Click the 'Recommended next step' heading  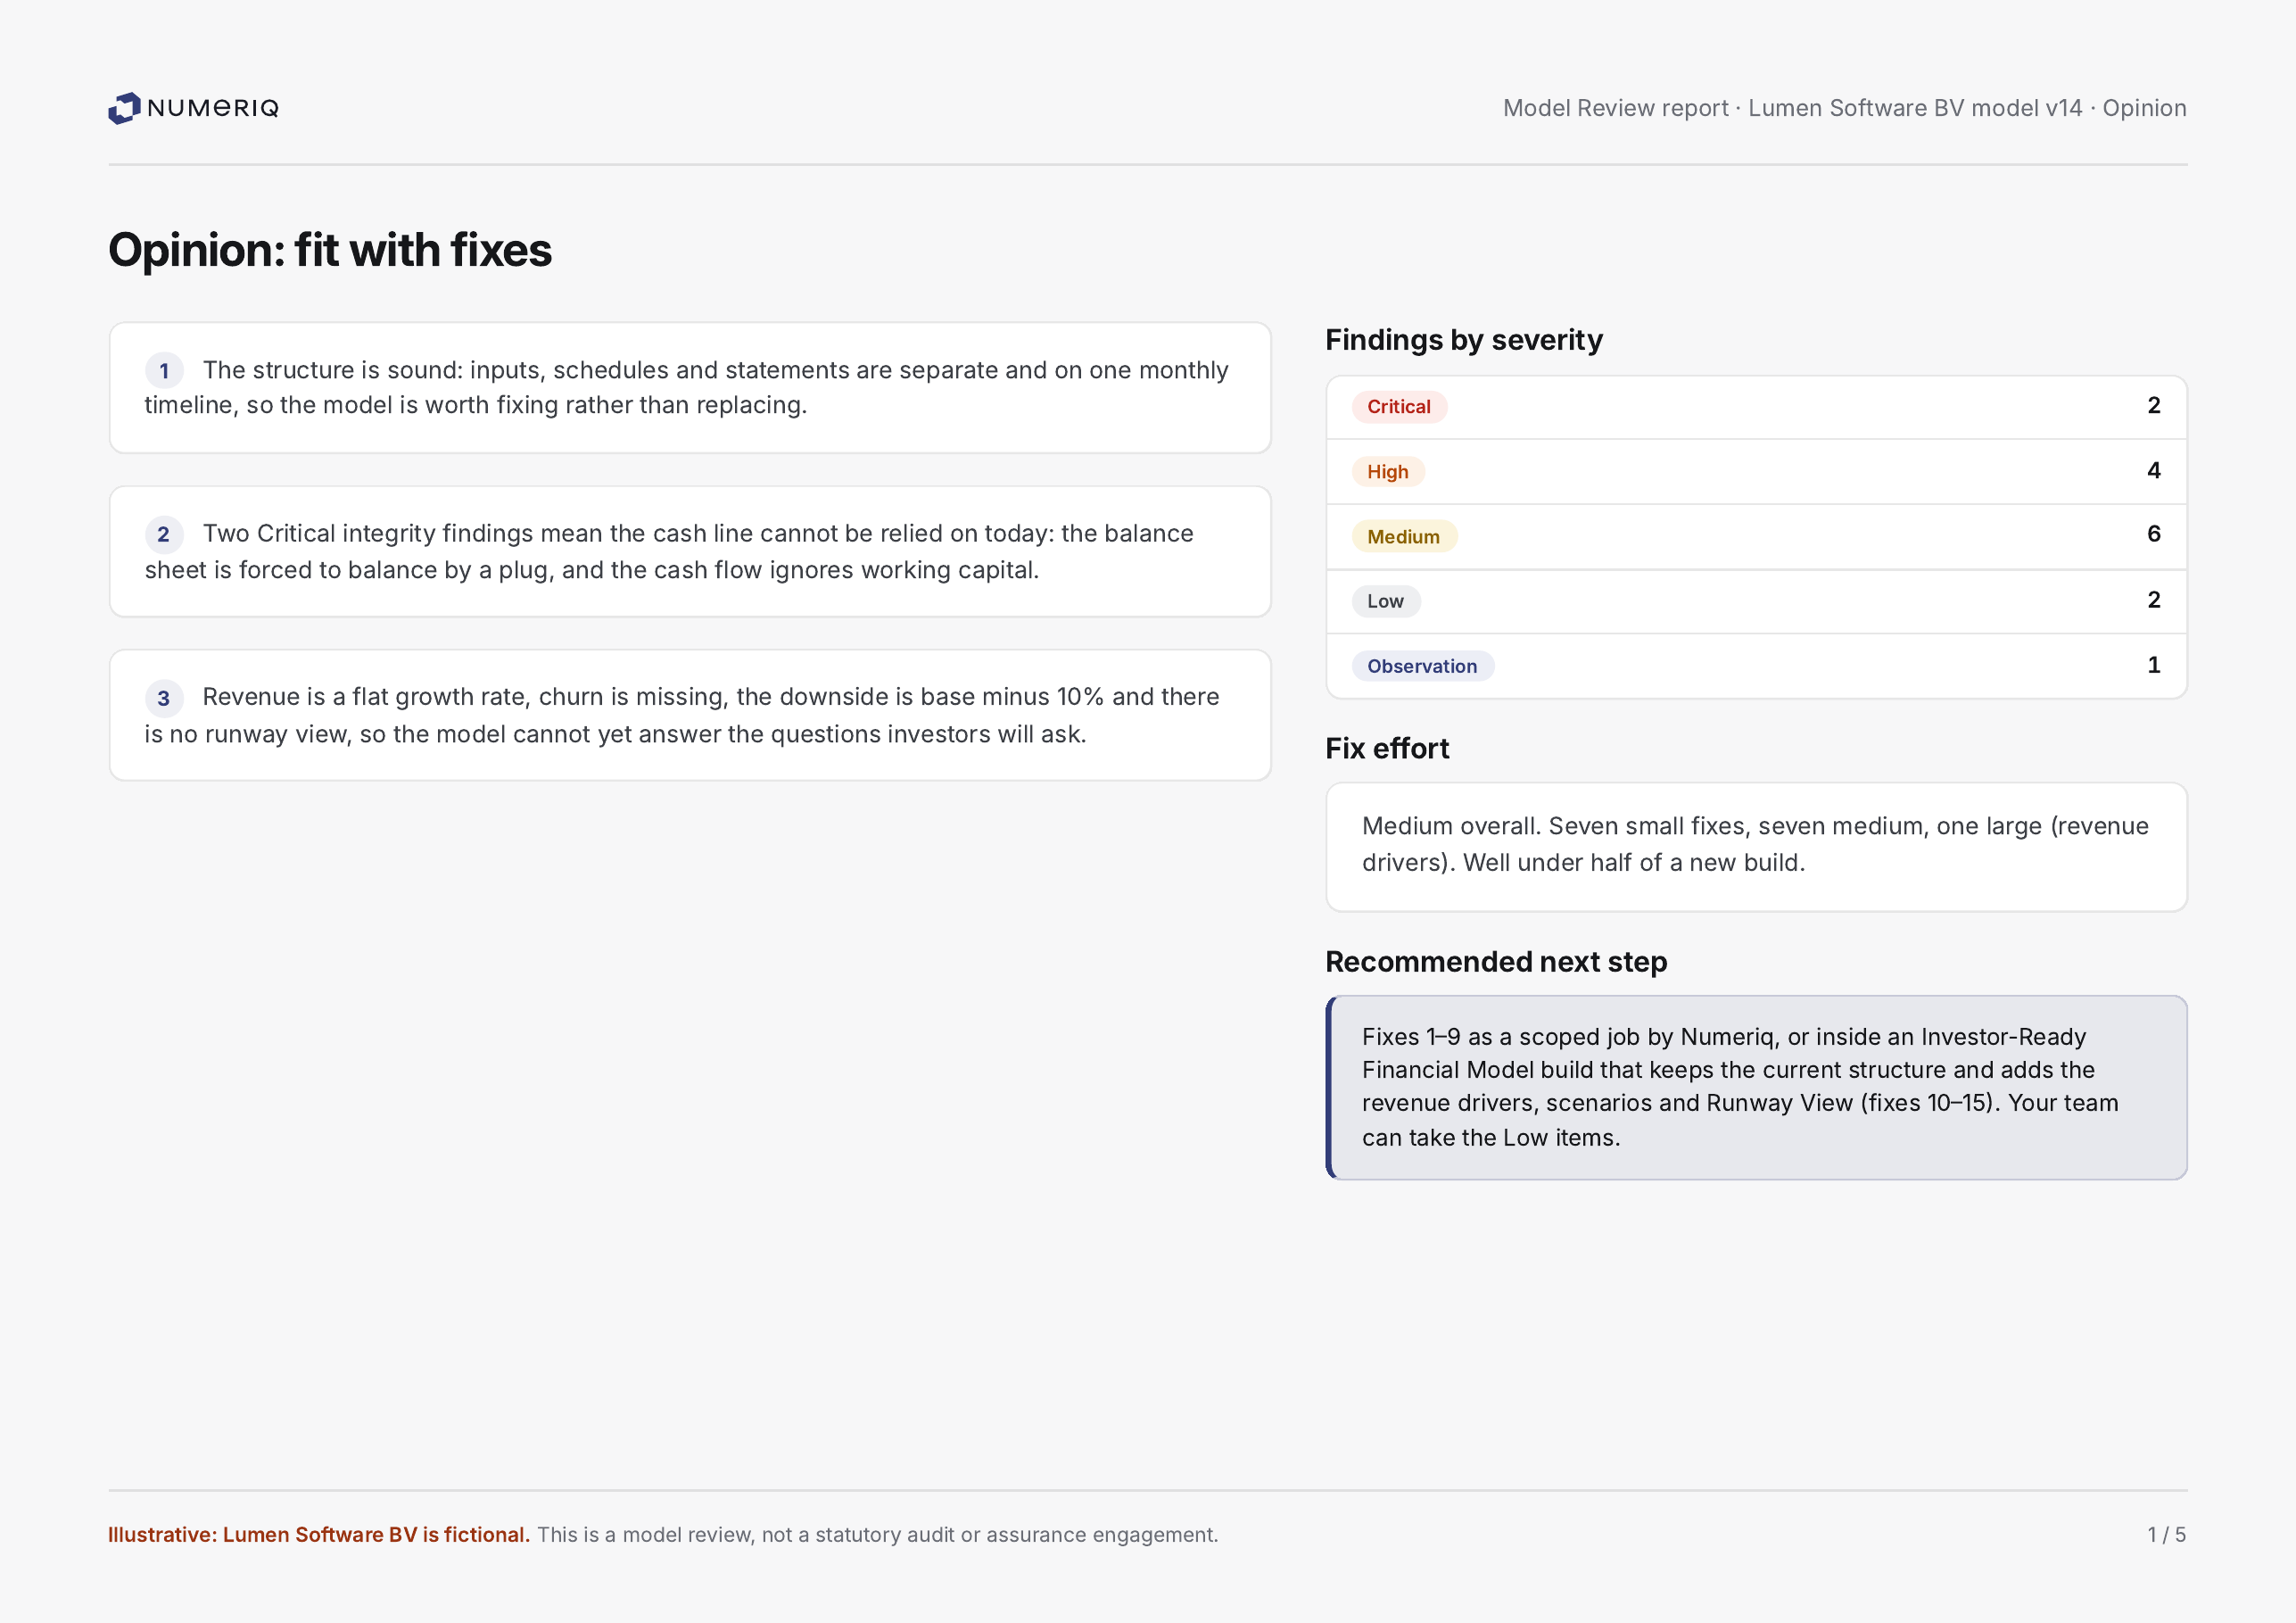tap(1495, 962)
